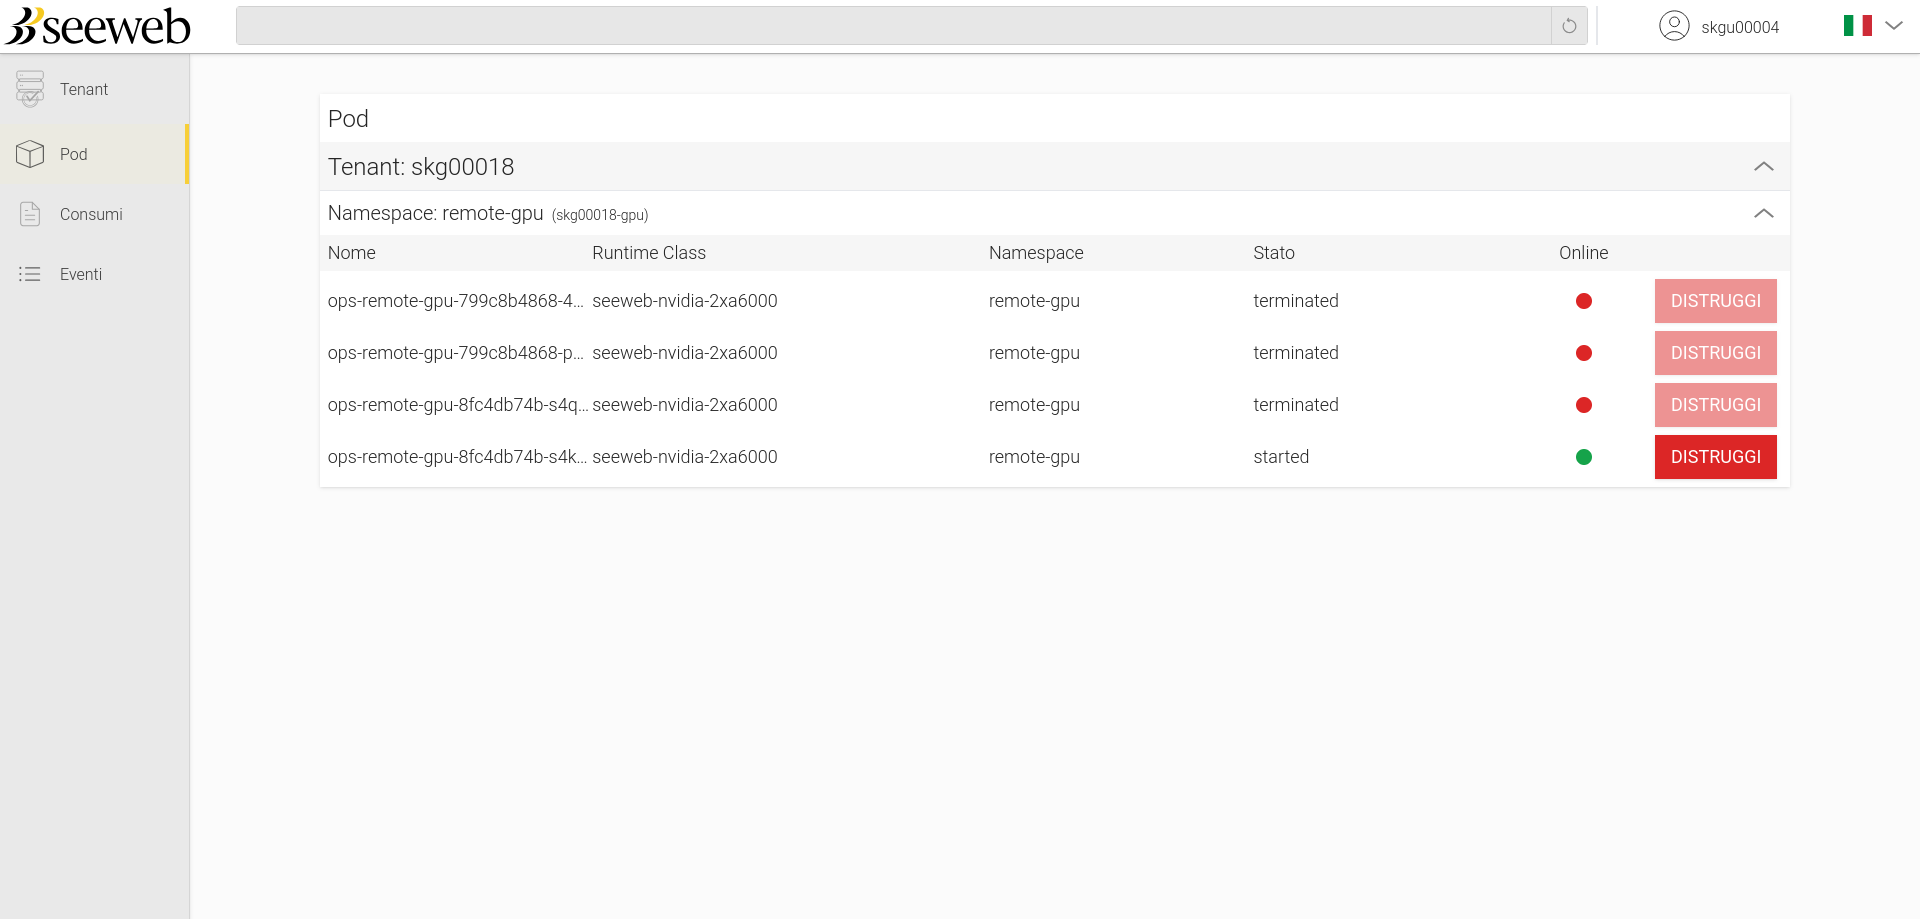Click the Online column header
Image resolution: width=1920 pixels, height=919 pixels.
click(1584, 253)
